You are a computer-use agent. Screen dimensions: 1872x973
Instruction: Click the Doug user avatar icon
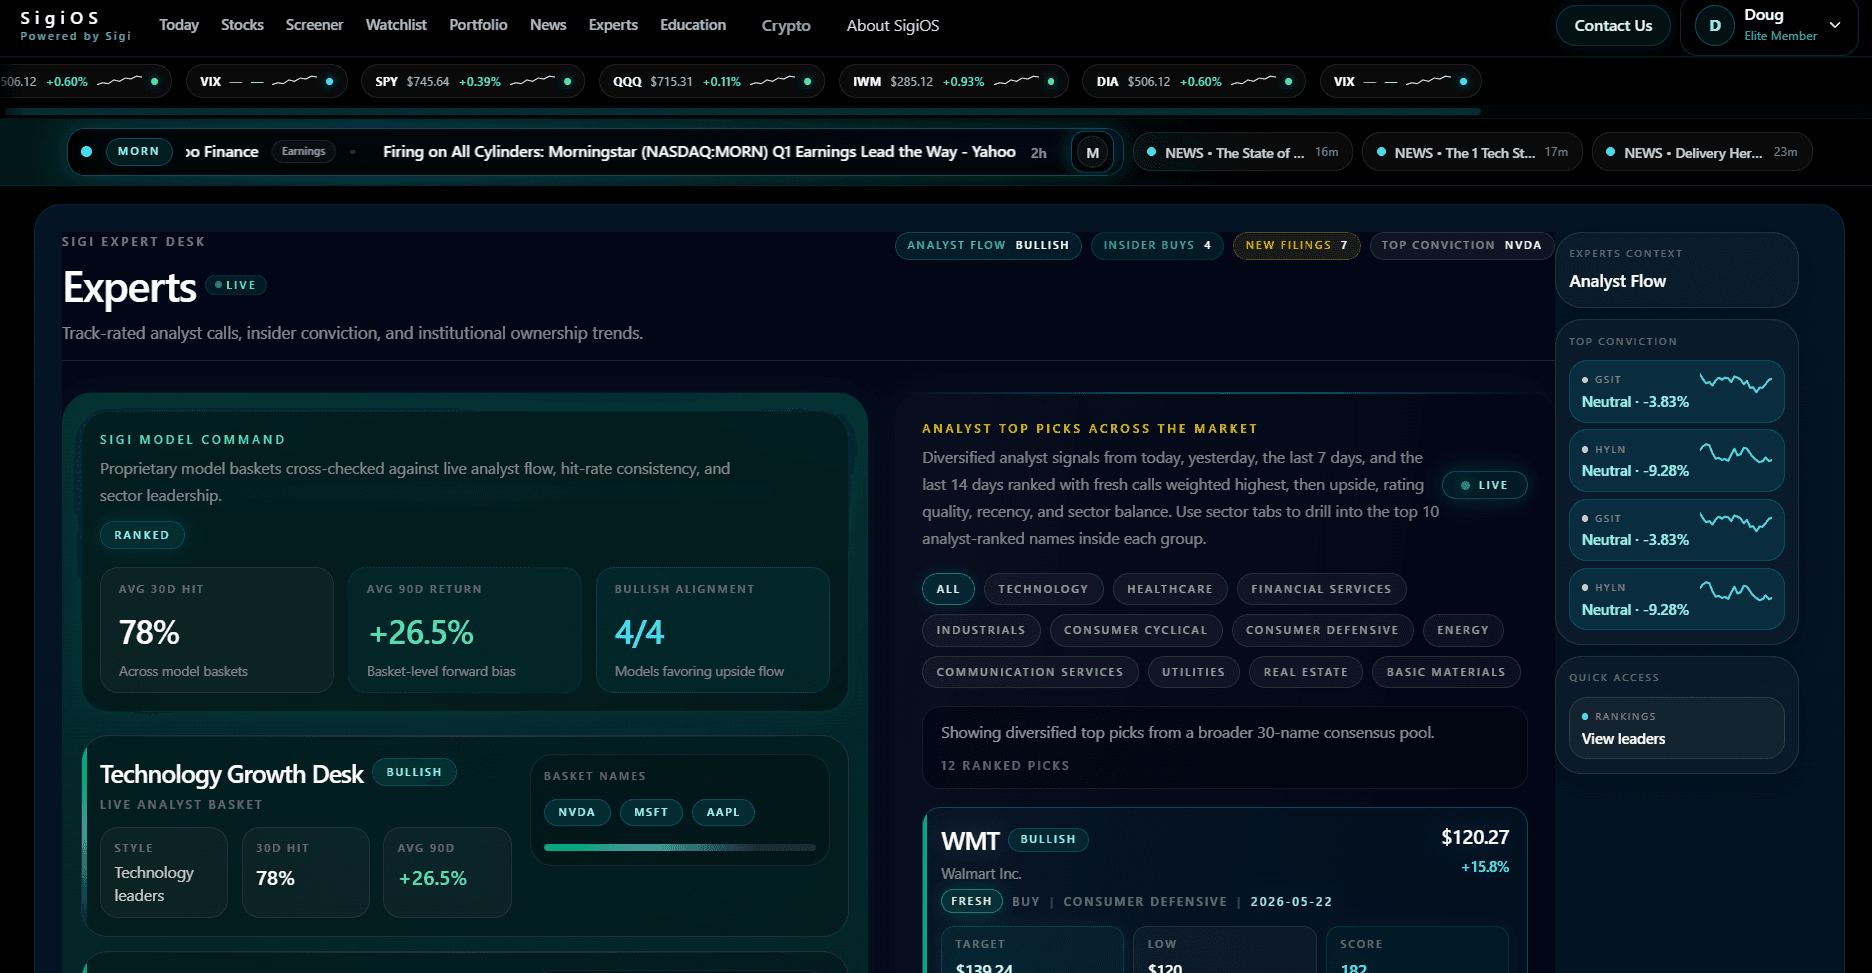click(x=1715, y=26)
